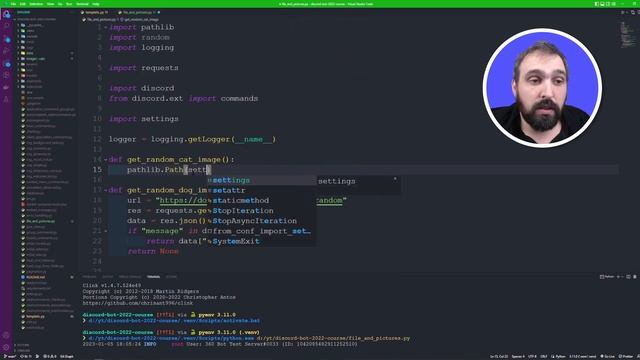The width and height of the screenshot is (640, 360).
Task: Click the Run Python File icon
Action: click(x=623, y=13)
